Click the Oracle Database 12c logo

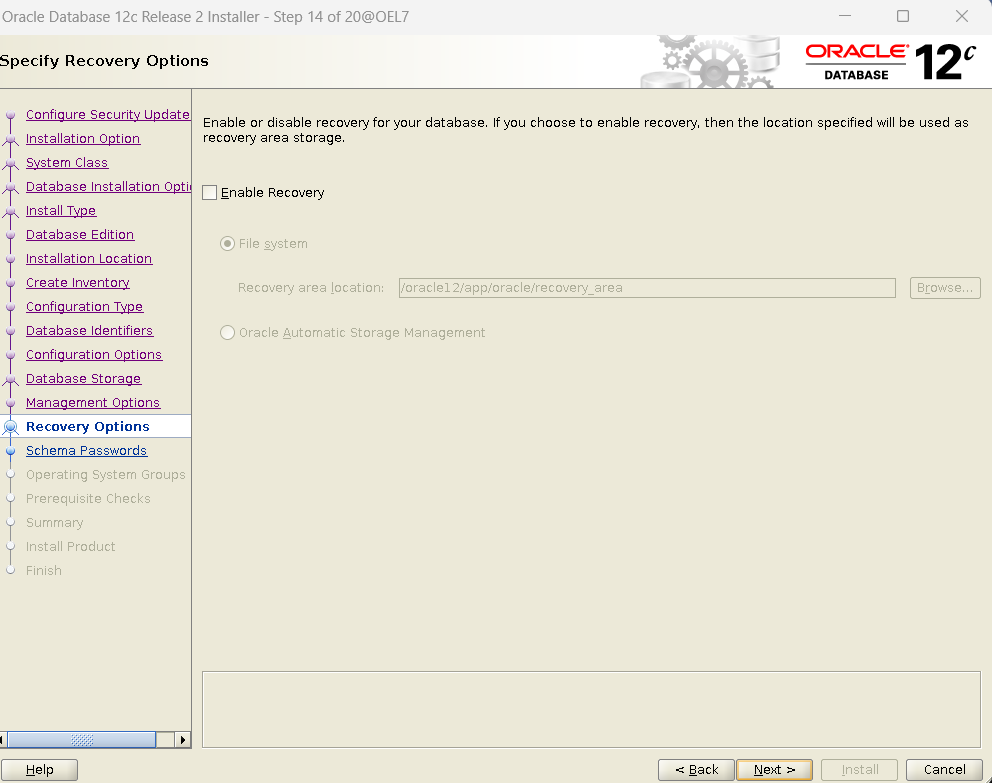(891, 61)
